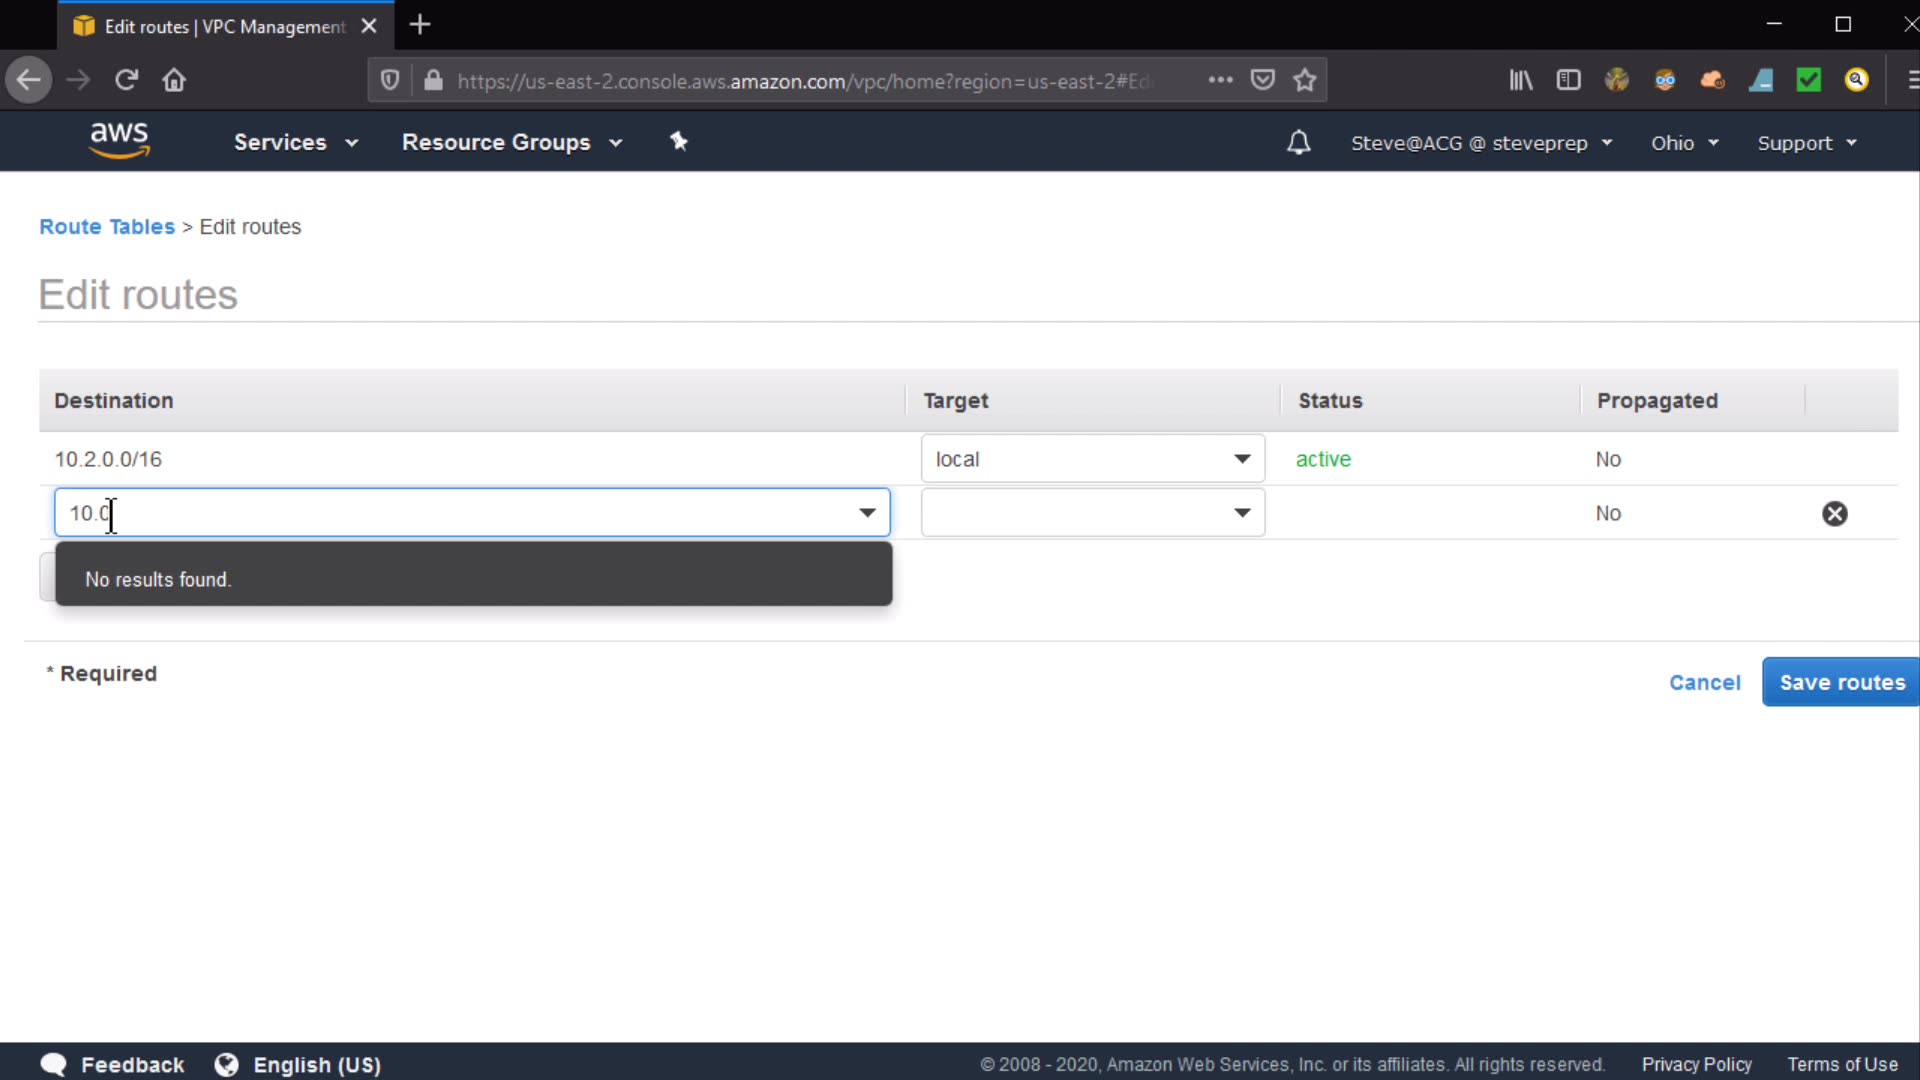Click the Save routes button
This screenshot has width=1920, height=1080.
click(1840, 682)
